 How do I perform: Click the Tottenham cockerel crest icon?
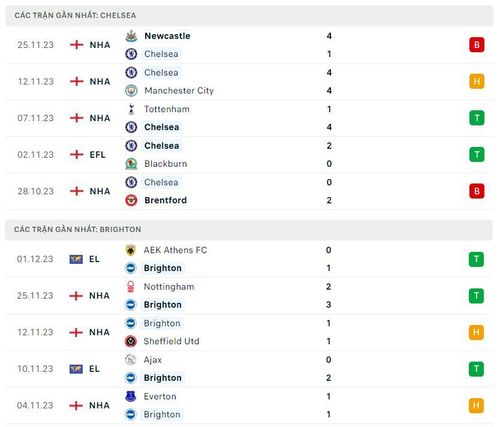[x=131, y=109]
